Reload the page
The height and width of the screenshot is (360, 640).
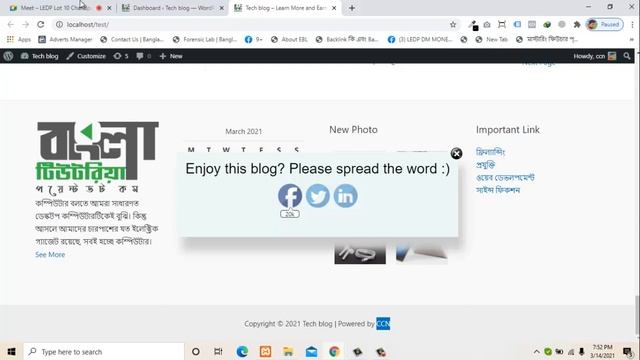[x=40, y=24]
